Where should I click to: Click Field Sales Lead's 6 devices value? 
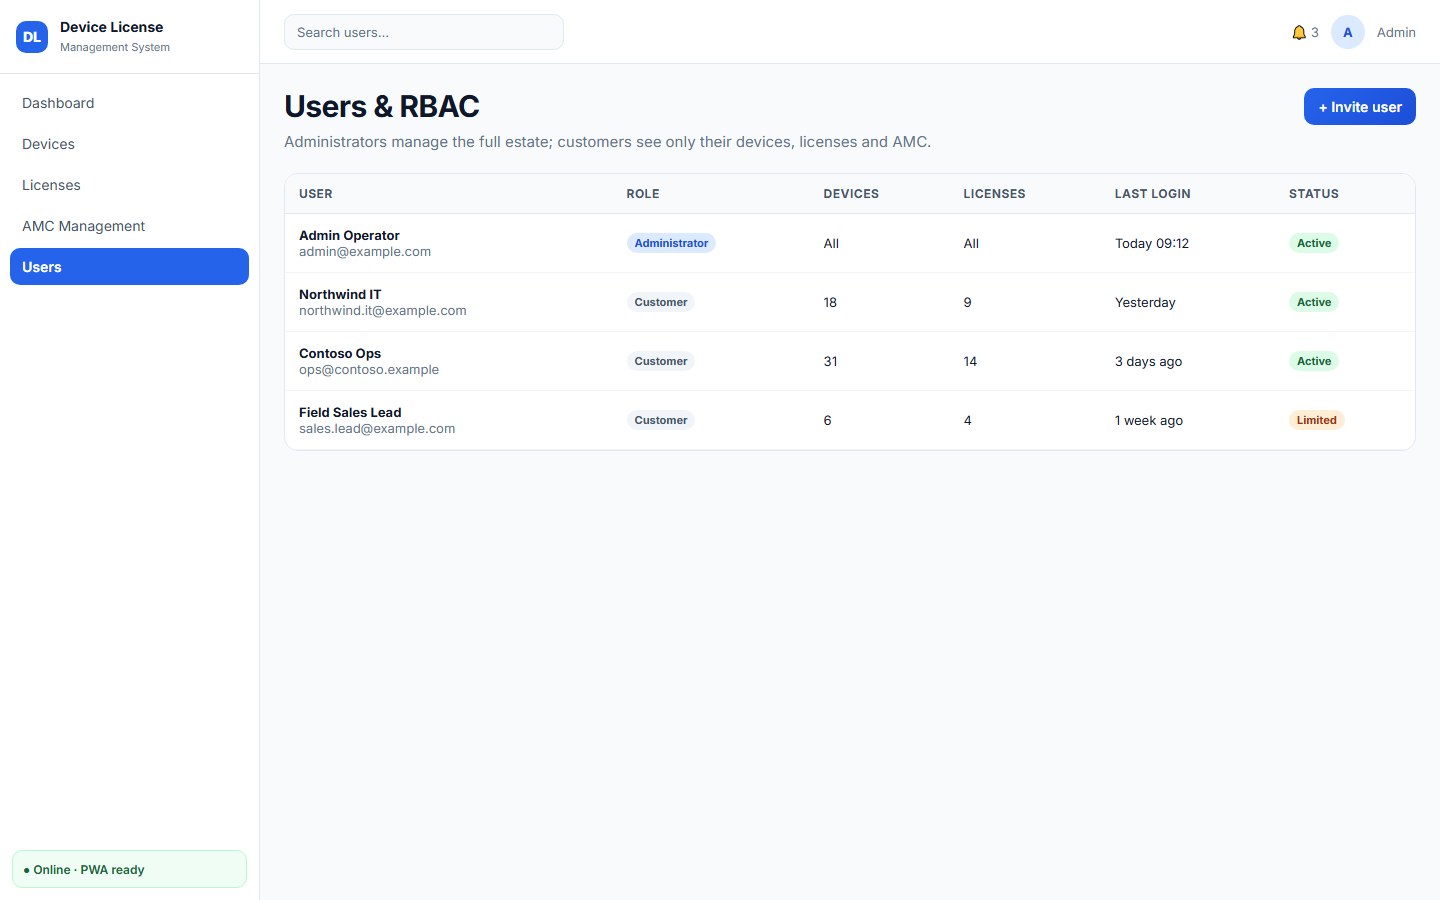click(x=827, y=421)
